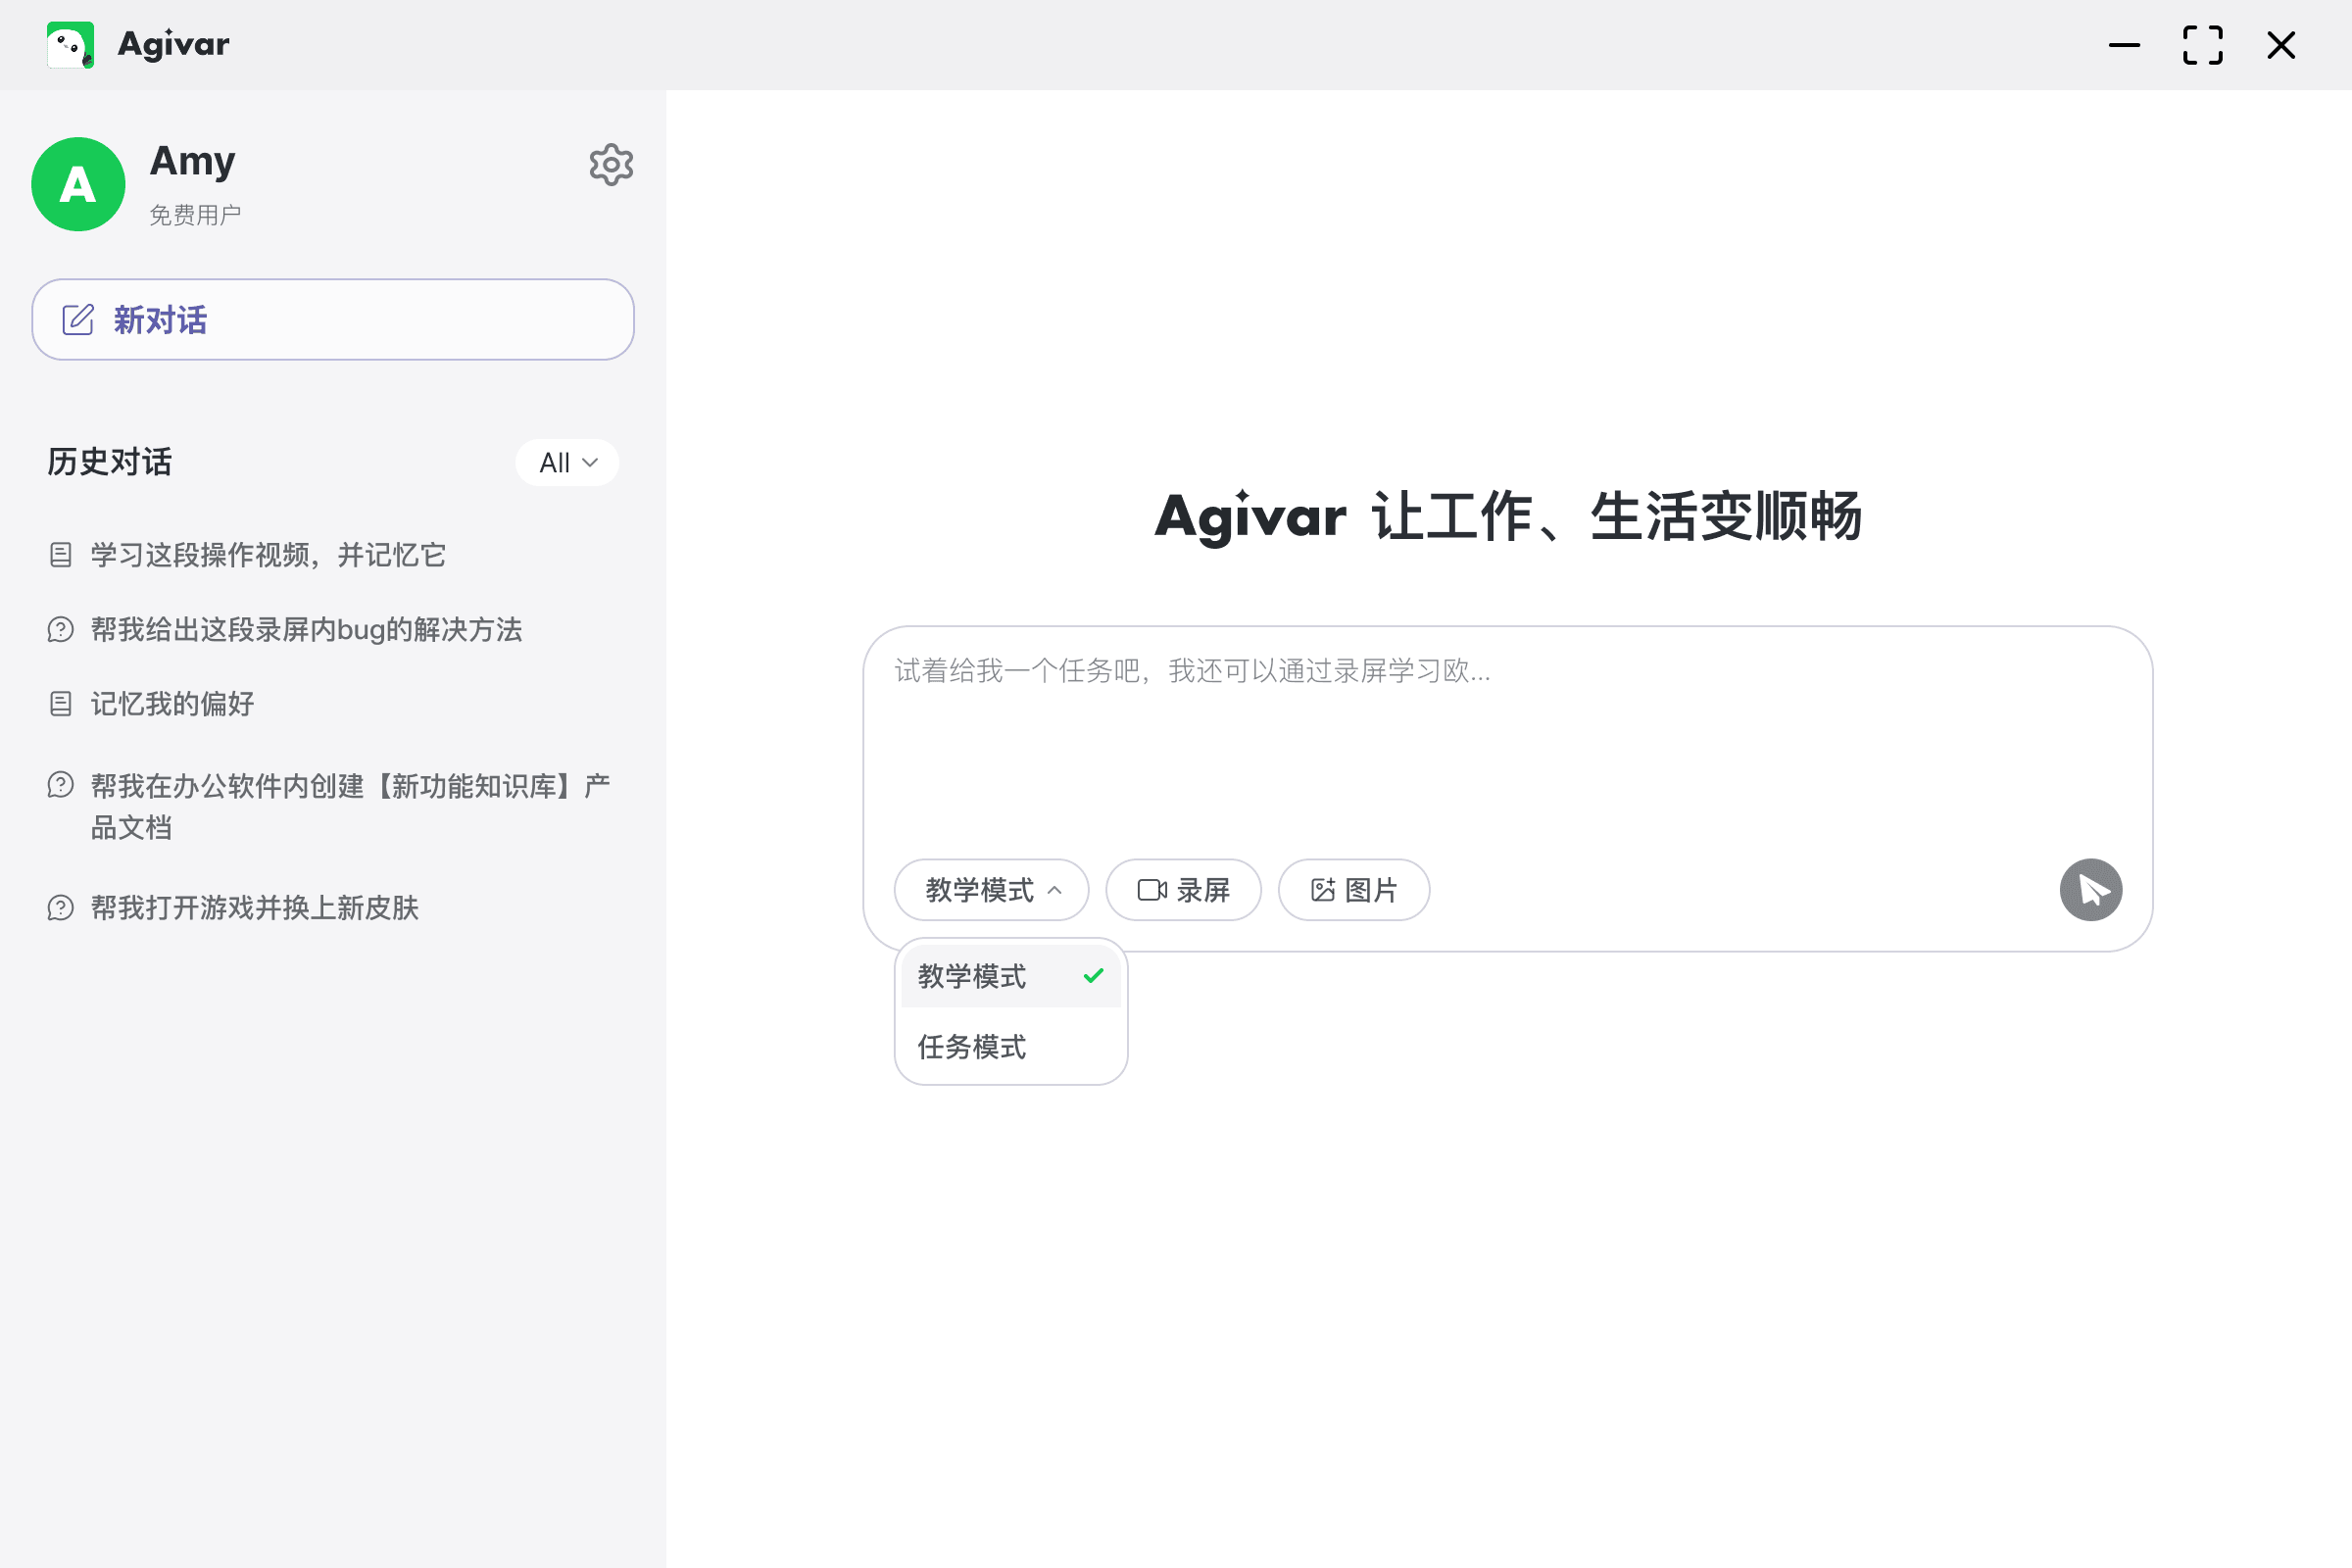Click the question icon beside 帮我在办公软件内创建
Image resolution: width=2352 pixels, height=1568 pixels.
click(61, 785)
